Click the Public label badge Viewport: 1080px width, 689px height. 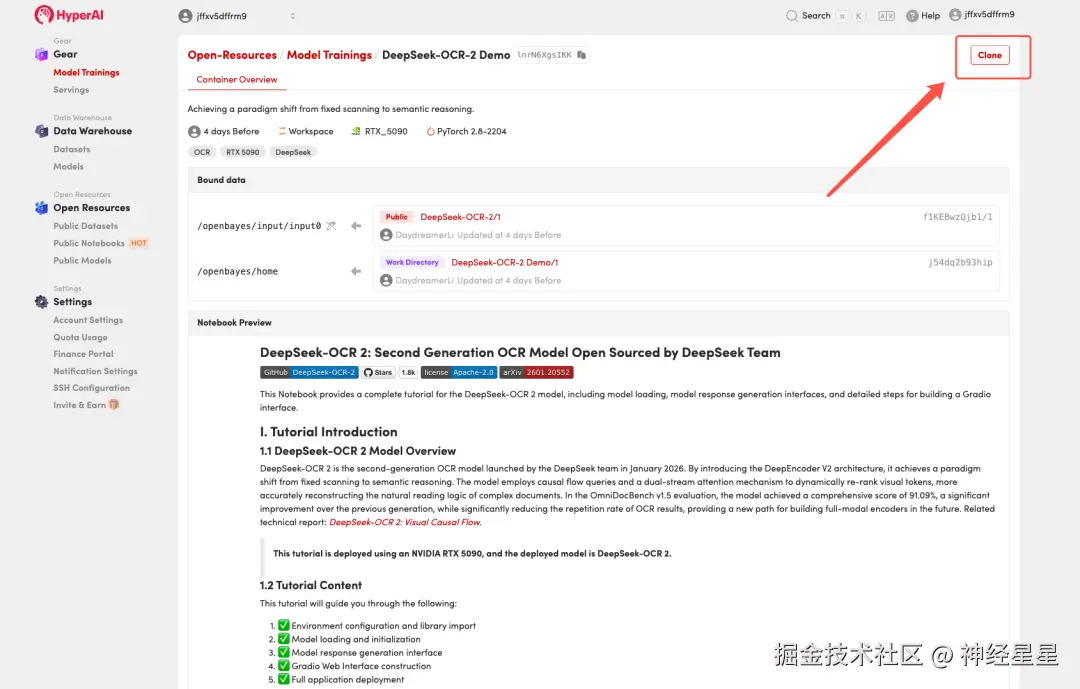click(x=397, y=217)
